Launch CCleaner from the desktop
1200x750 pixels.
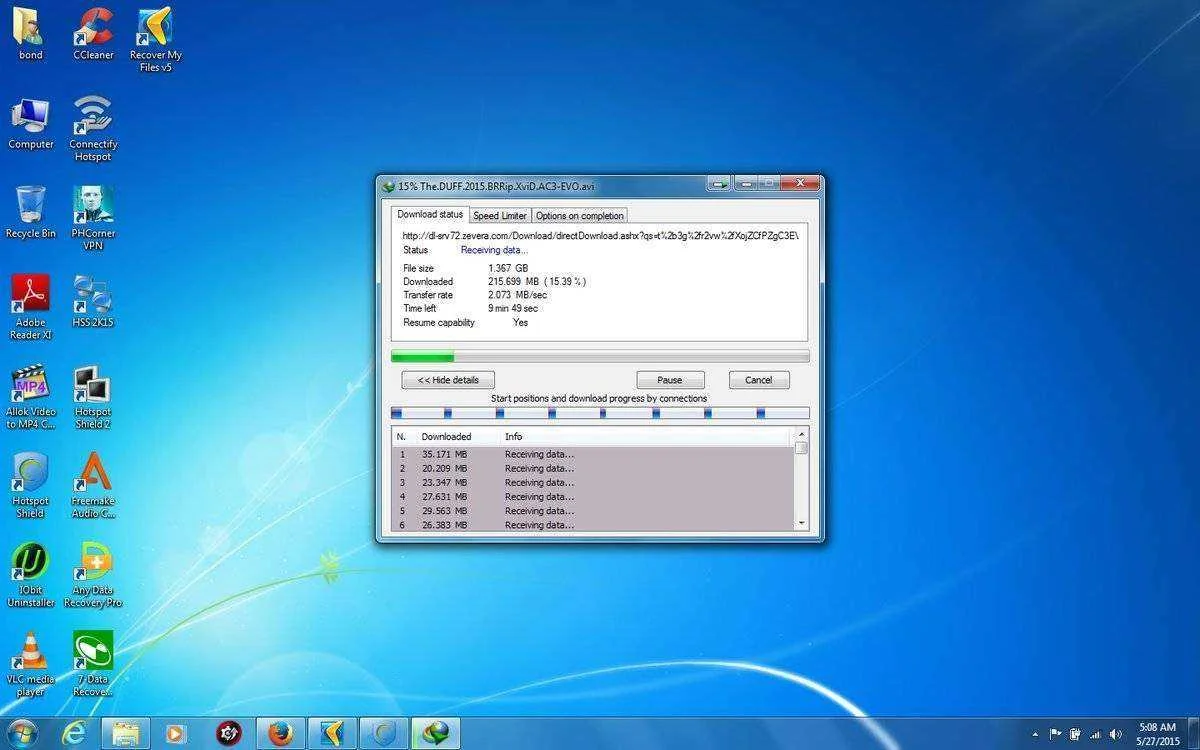point(93,34)
